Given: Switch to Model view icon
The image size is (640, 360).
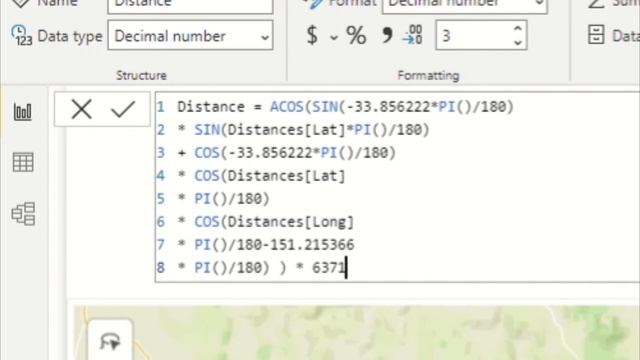Looking at the screenshot, I should 23,213.
